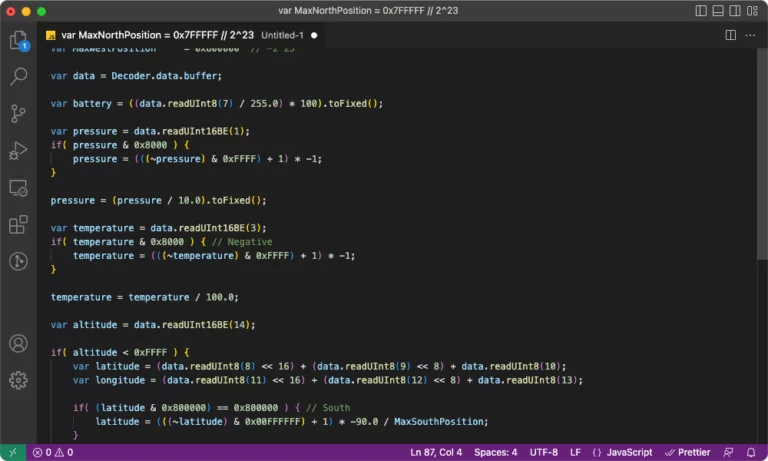The width and height of the screenshot is (768, 461).
Task: Open the Explorer view in activity bar
Action: tap(18, 41)
